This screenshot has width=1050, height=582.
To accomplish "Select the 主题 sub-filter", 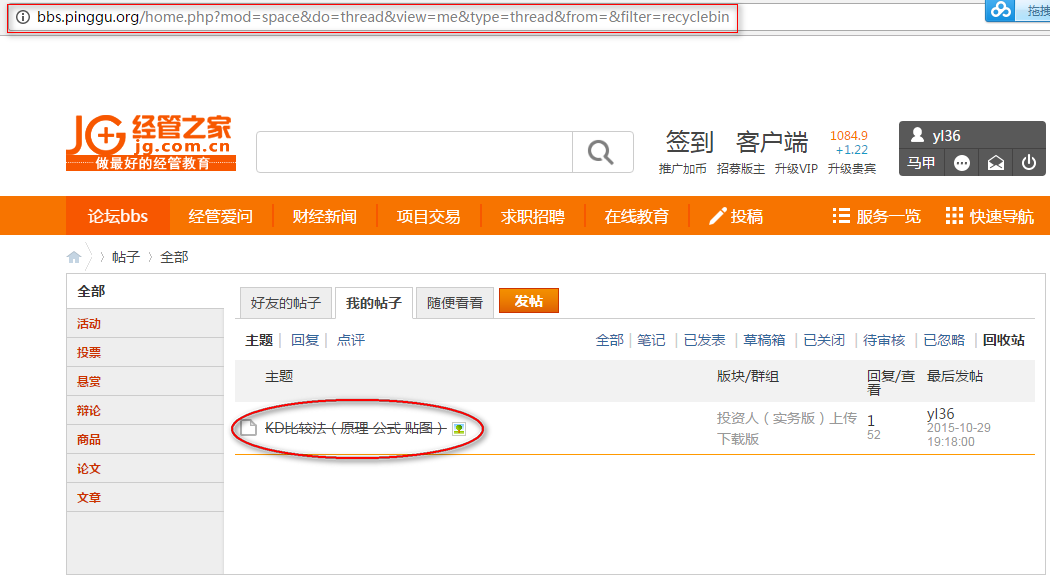I will [259, 340].
